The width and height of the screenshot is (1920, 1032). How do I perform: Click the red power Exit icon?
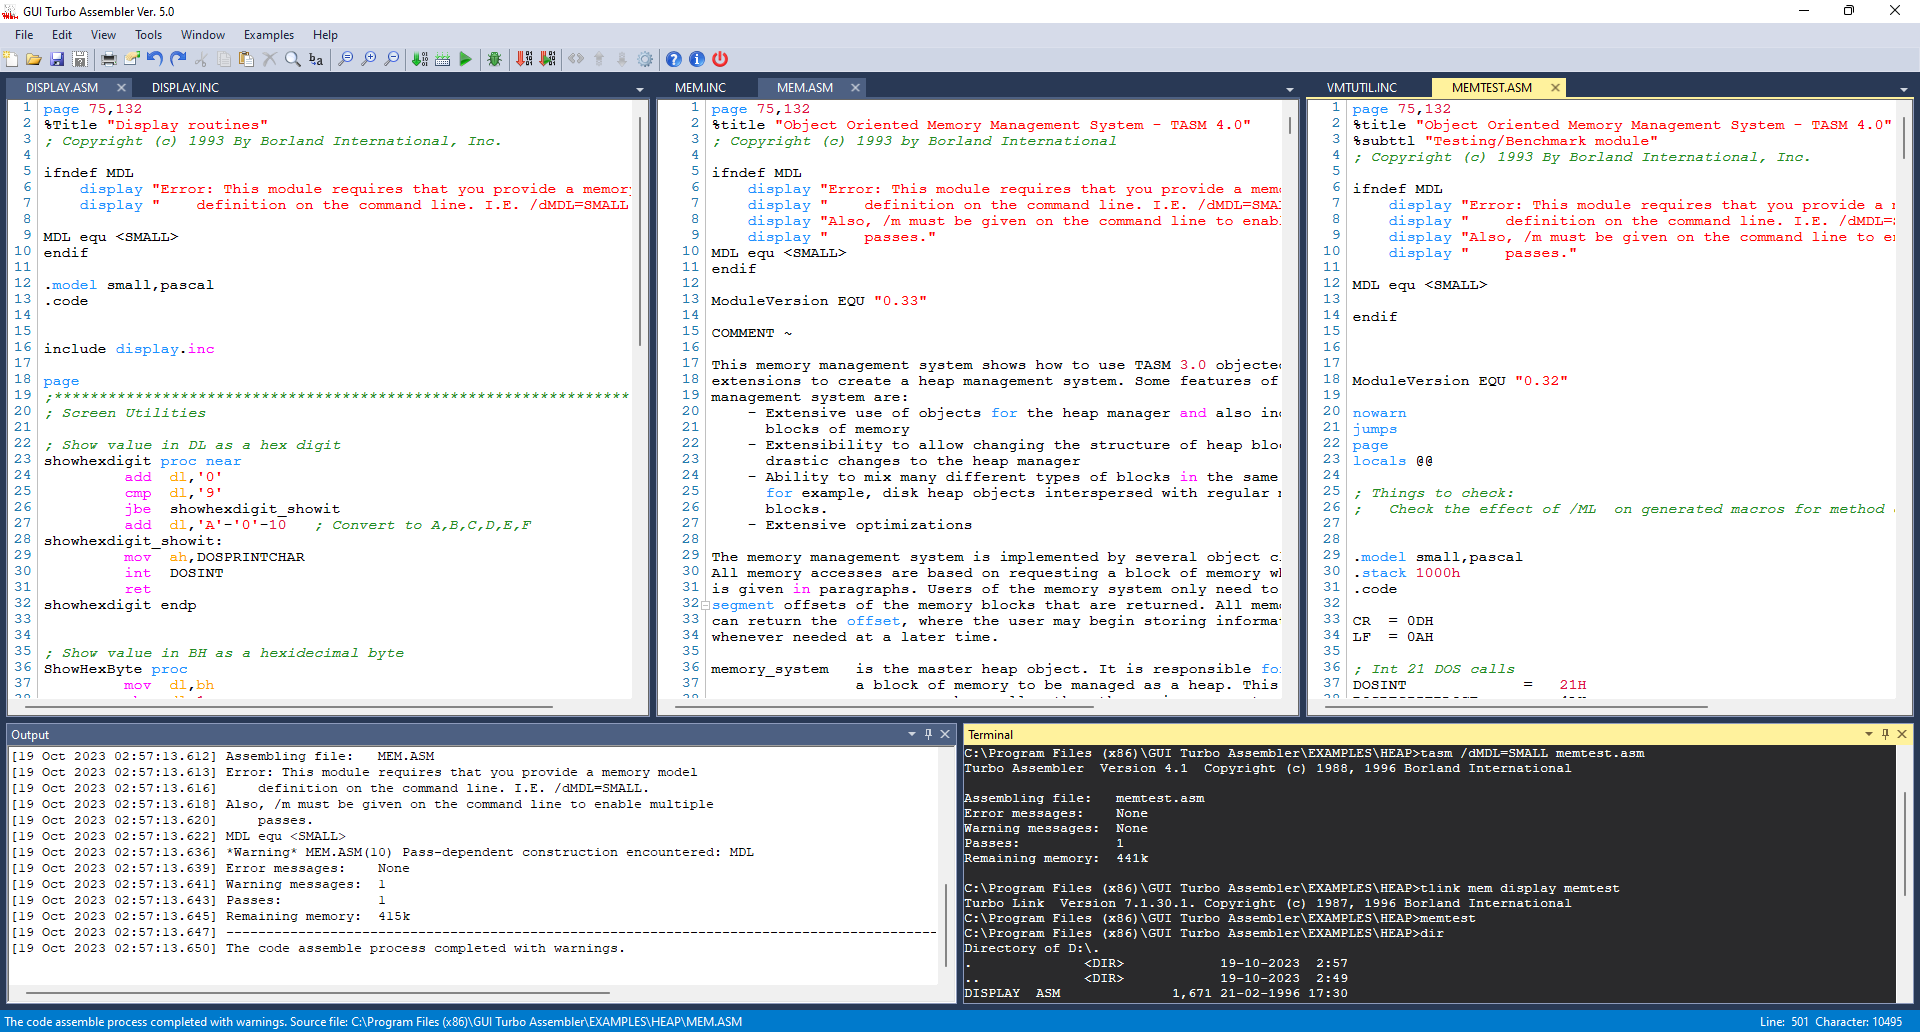720,60
